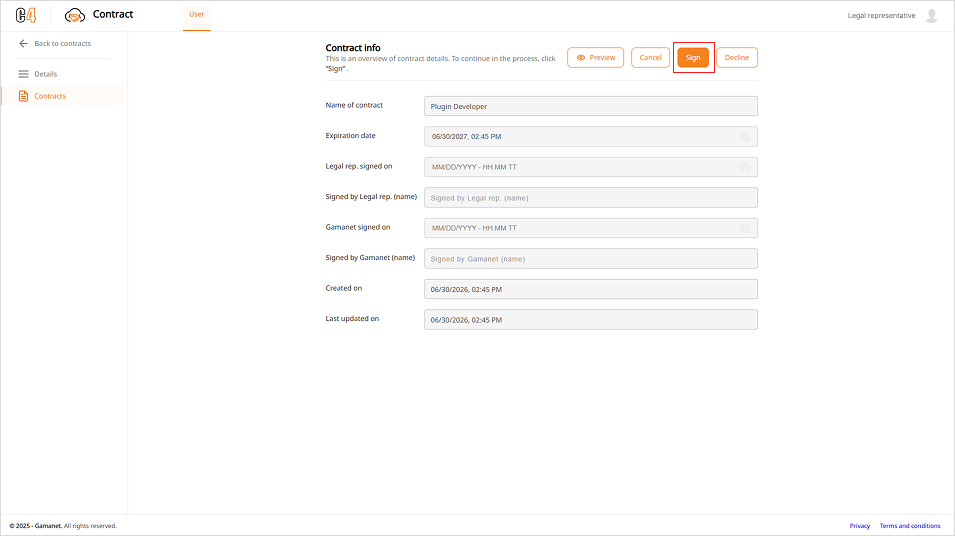Click the Cancel button
This screenshot has height=536, width=955.
click(x=650, y=57)
